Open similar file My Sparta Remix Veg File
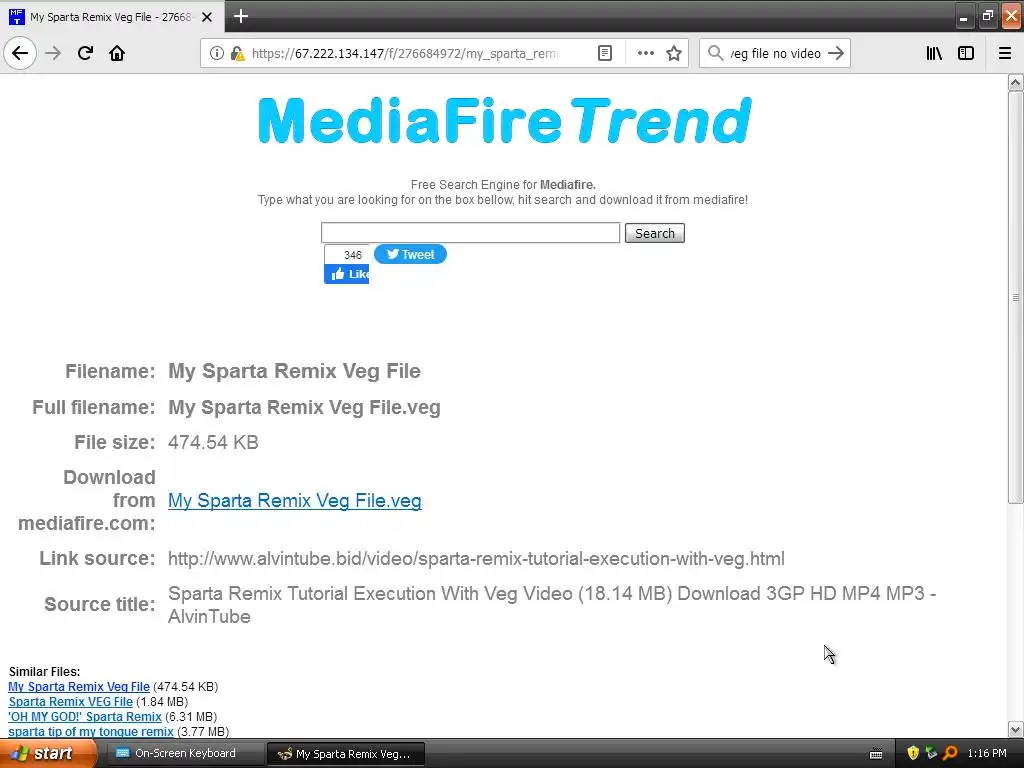 click(x=79, y=686)
